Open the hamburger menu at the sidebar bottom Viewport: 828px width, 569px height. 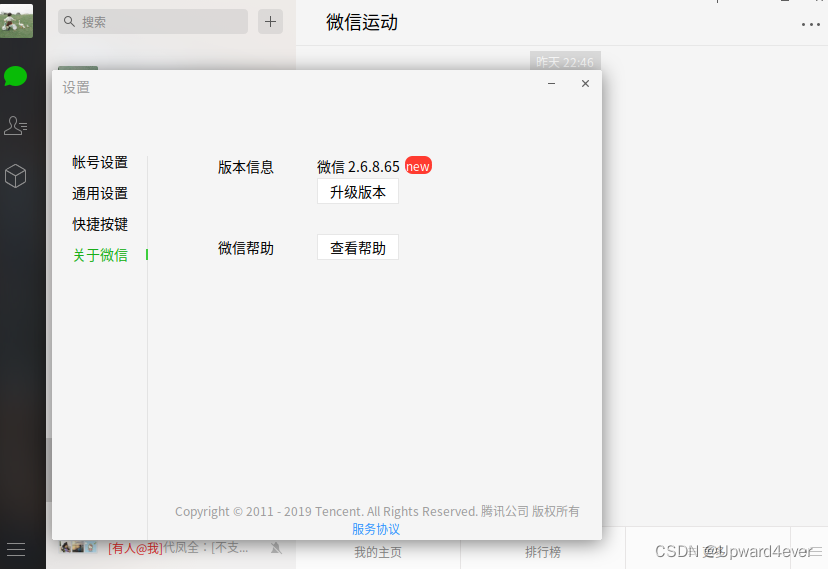pos(16,549)
